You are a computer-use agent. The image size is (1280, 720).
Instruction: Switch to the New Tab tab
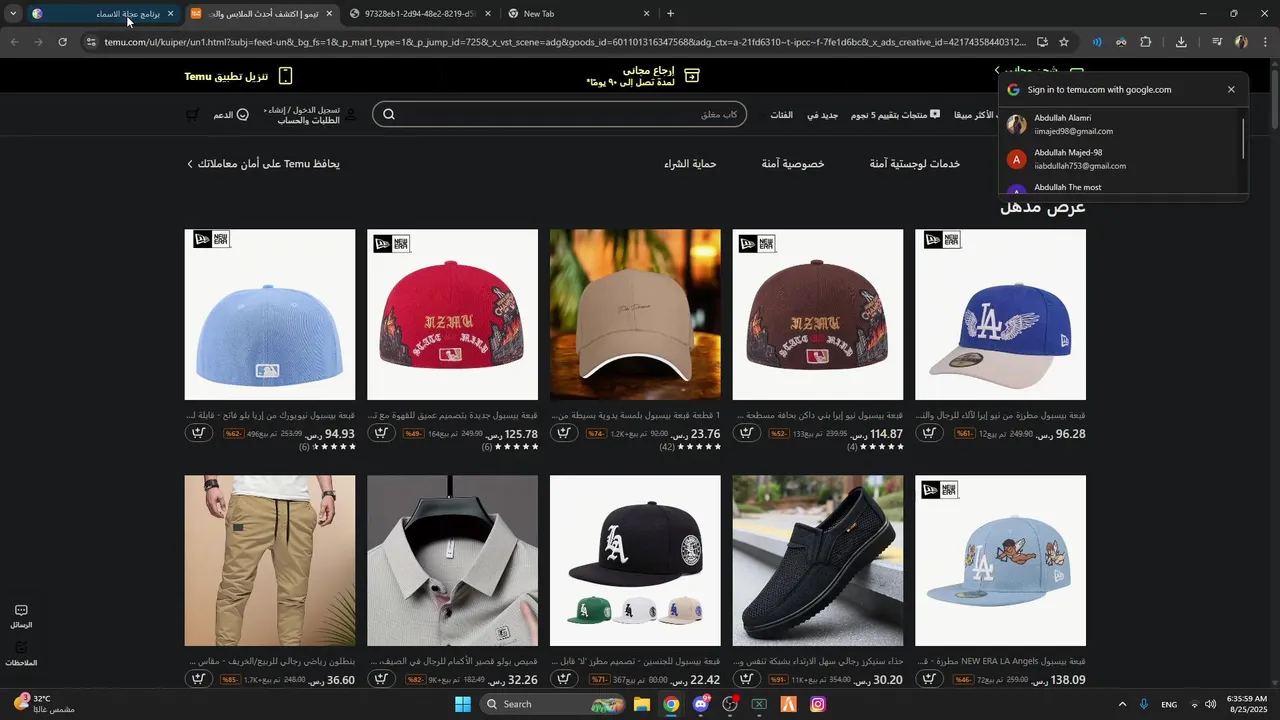[579, 14]
